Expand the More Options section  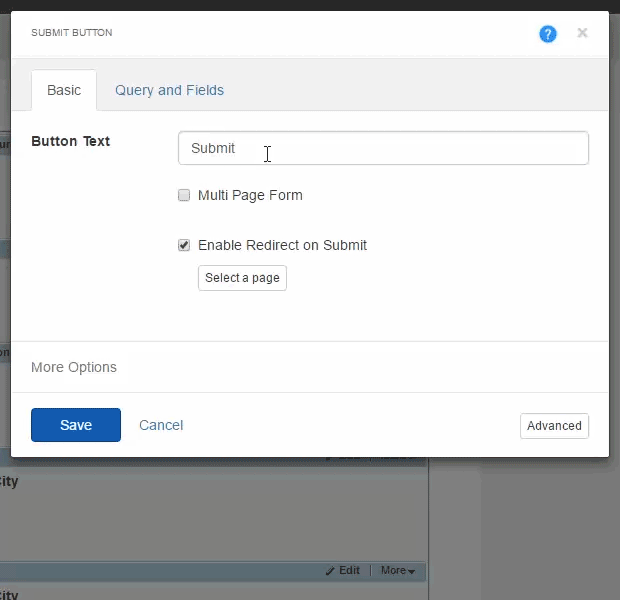pos(74,367)
